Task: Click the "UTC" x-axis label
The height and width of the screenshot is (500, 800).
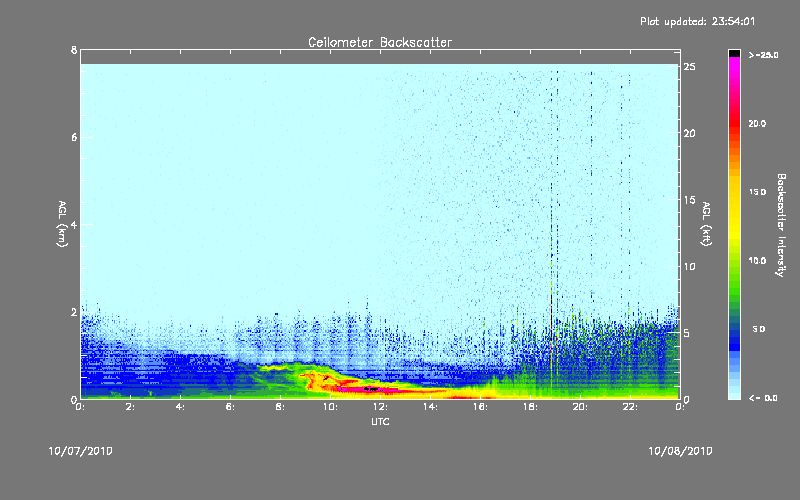Action: (380, 421)
